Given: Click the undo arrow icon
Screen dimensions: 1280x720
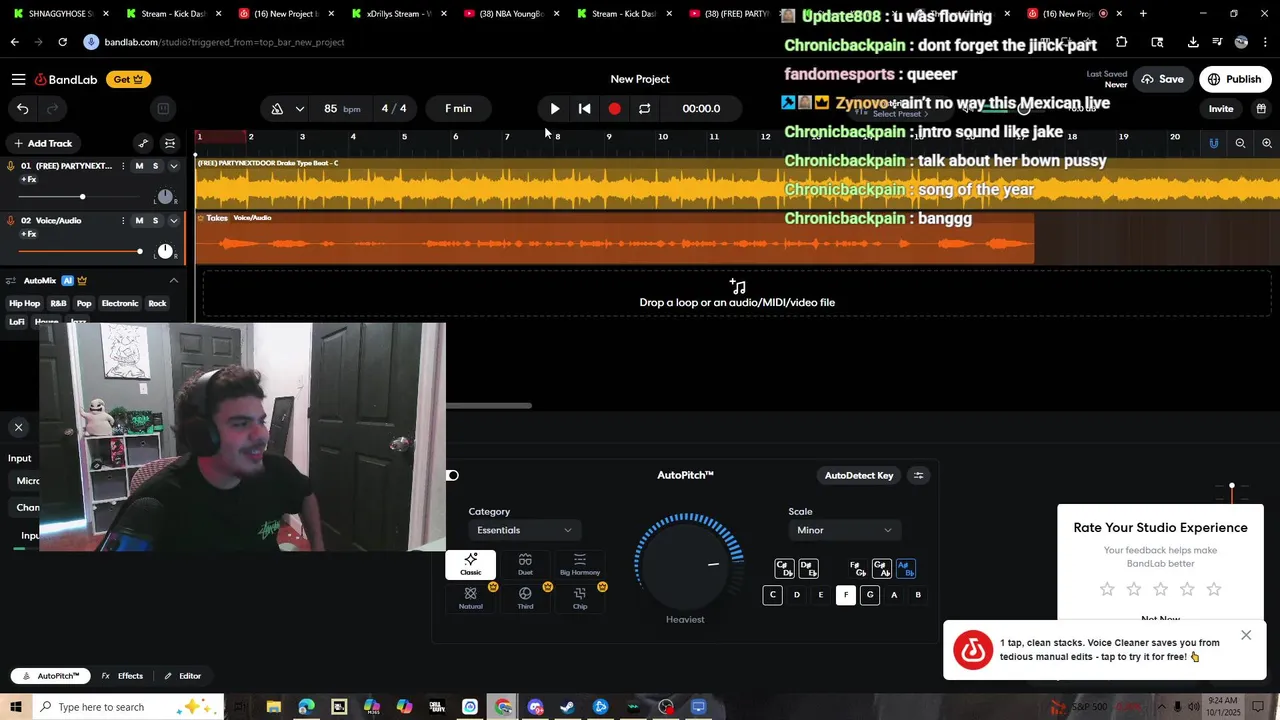Looking at the screenshot, I should point(23,108).
